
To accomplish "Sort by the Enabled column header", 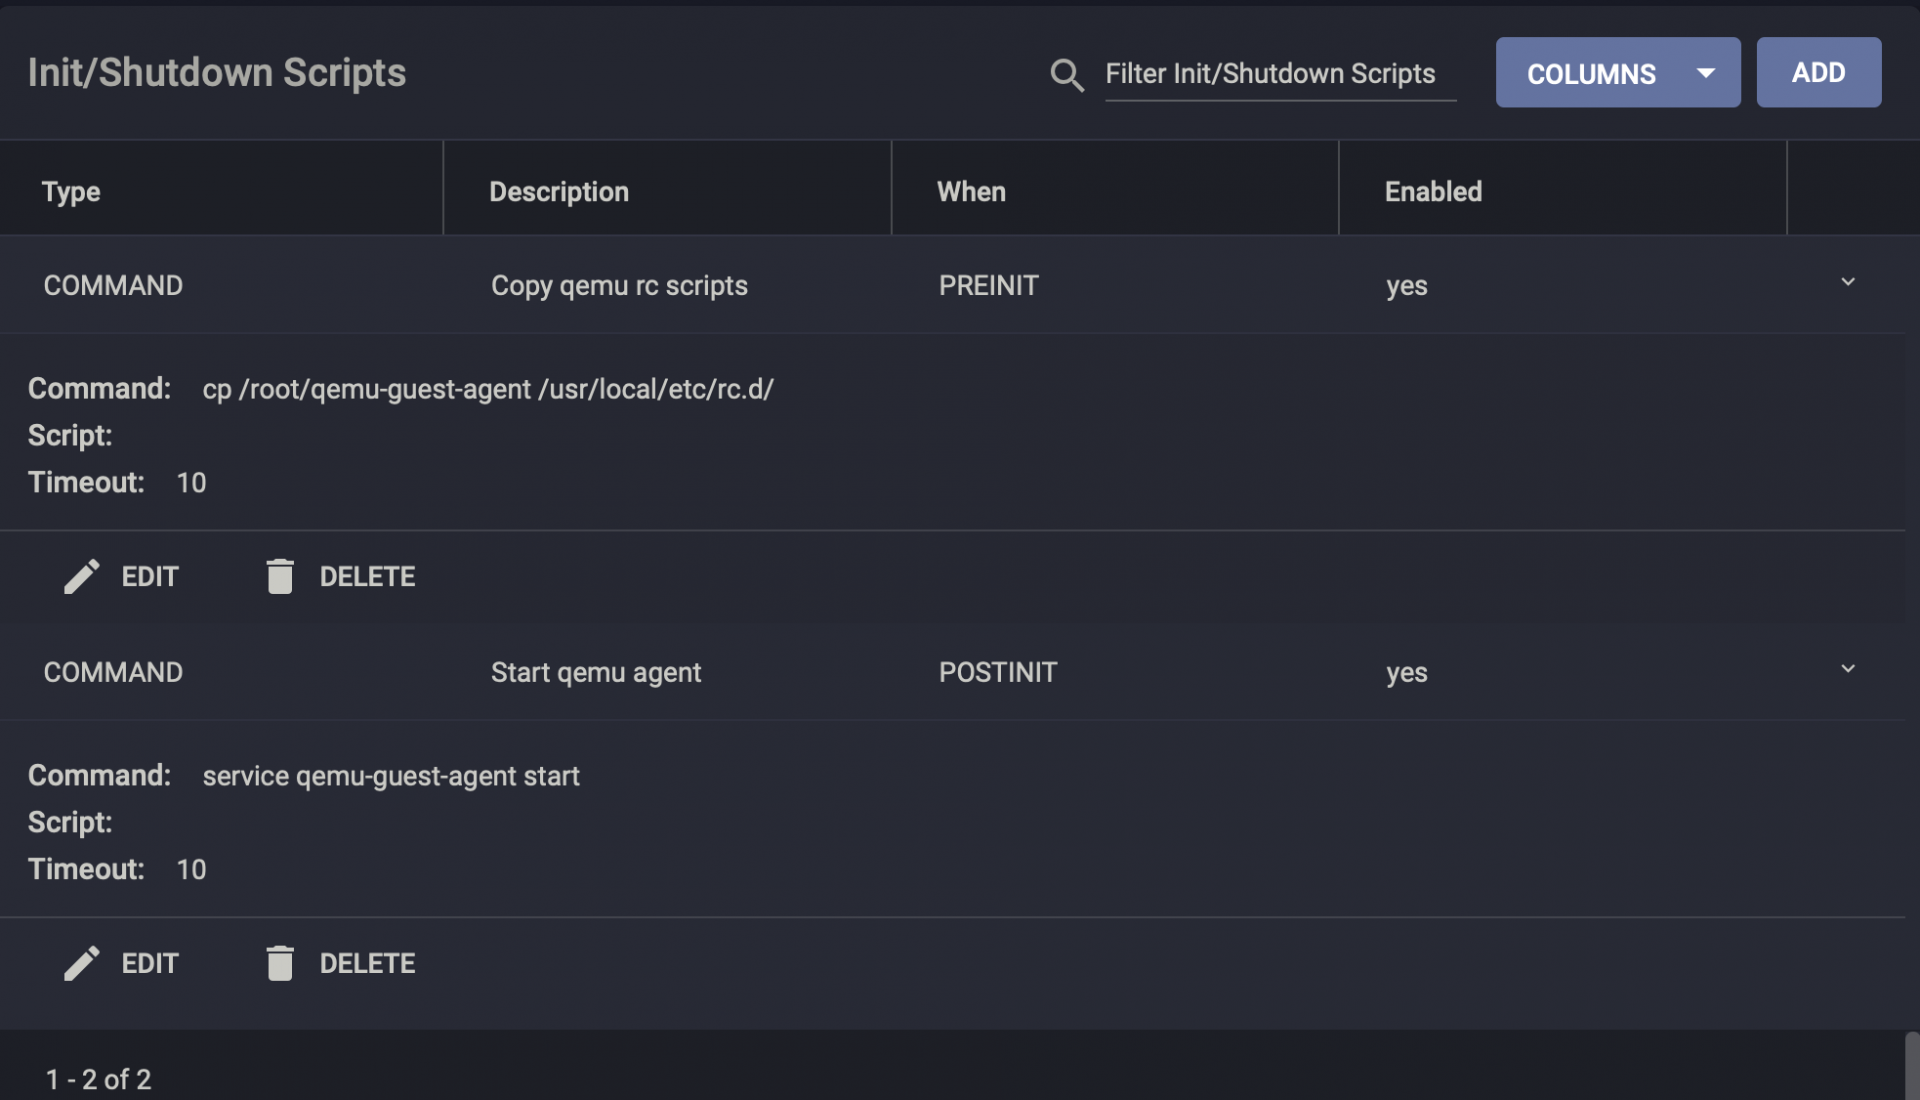I will pyautogui.click(x=1432, y=191).
